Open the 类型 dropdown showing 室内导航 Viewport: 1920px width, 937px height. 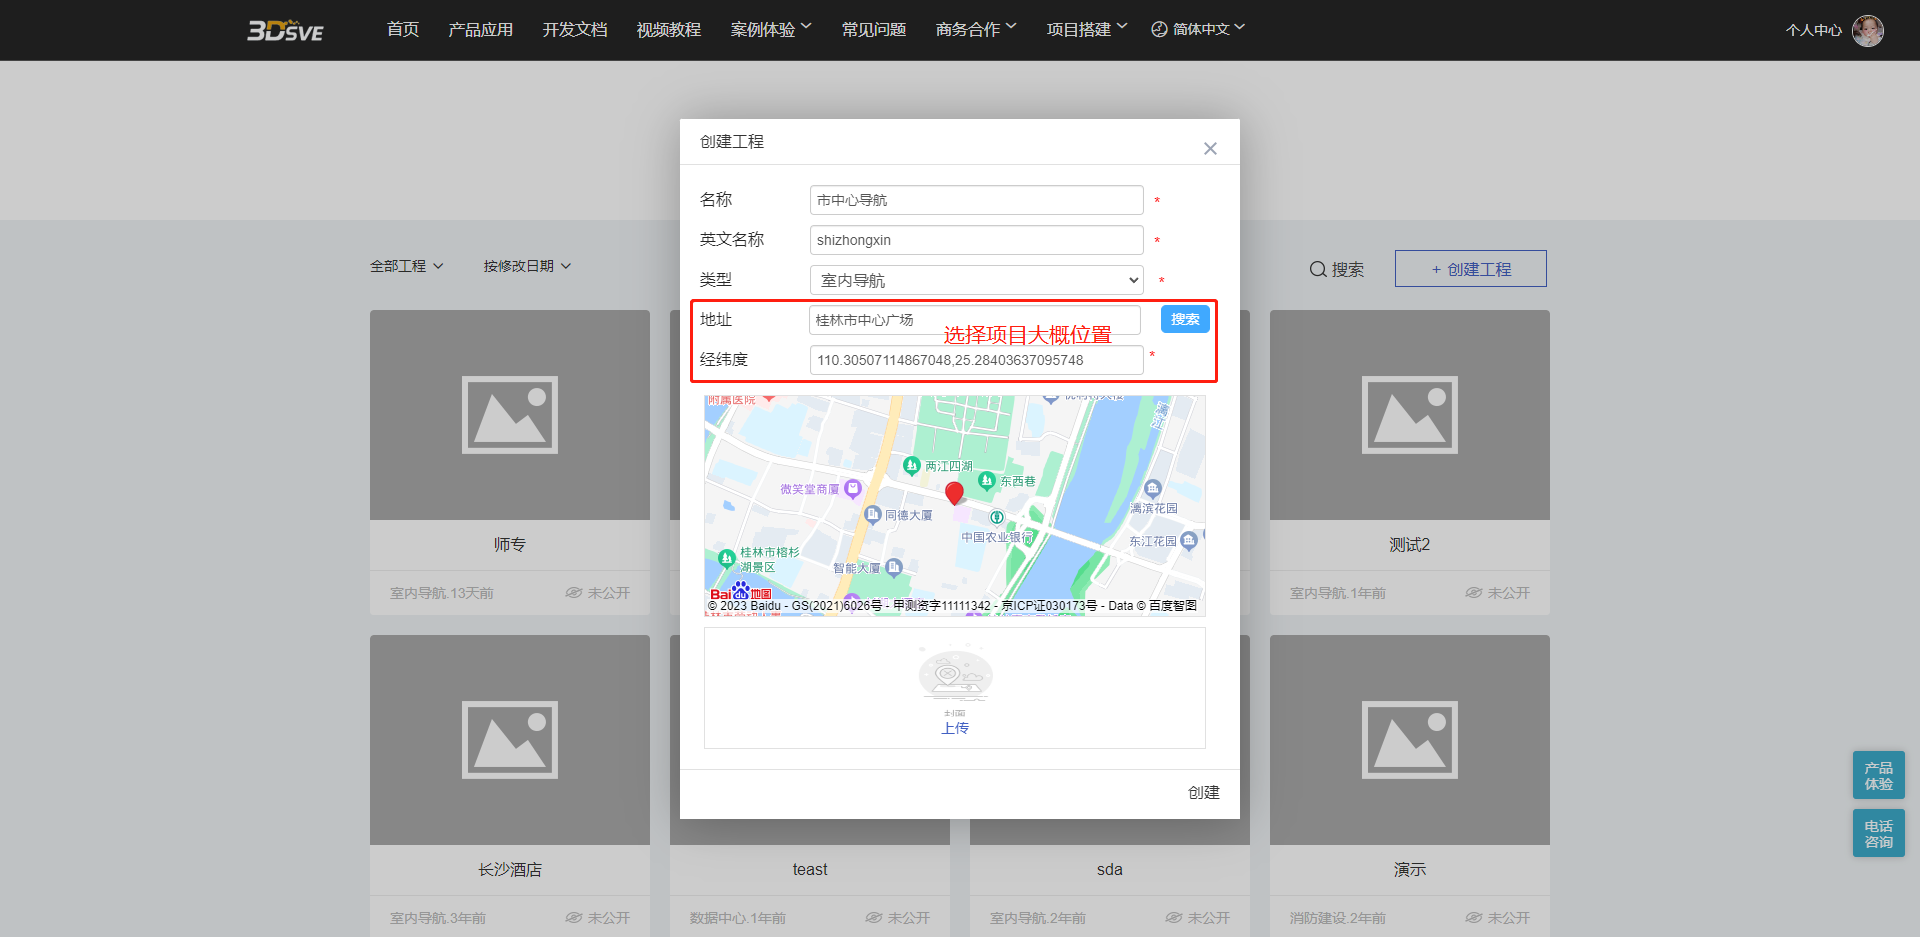(x=976, y=280)
